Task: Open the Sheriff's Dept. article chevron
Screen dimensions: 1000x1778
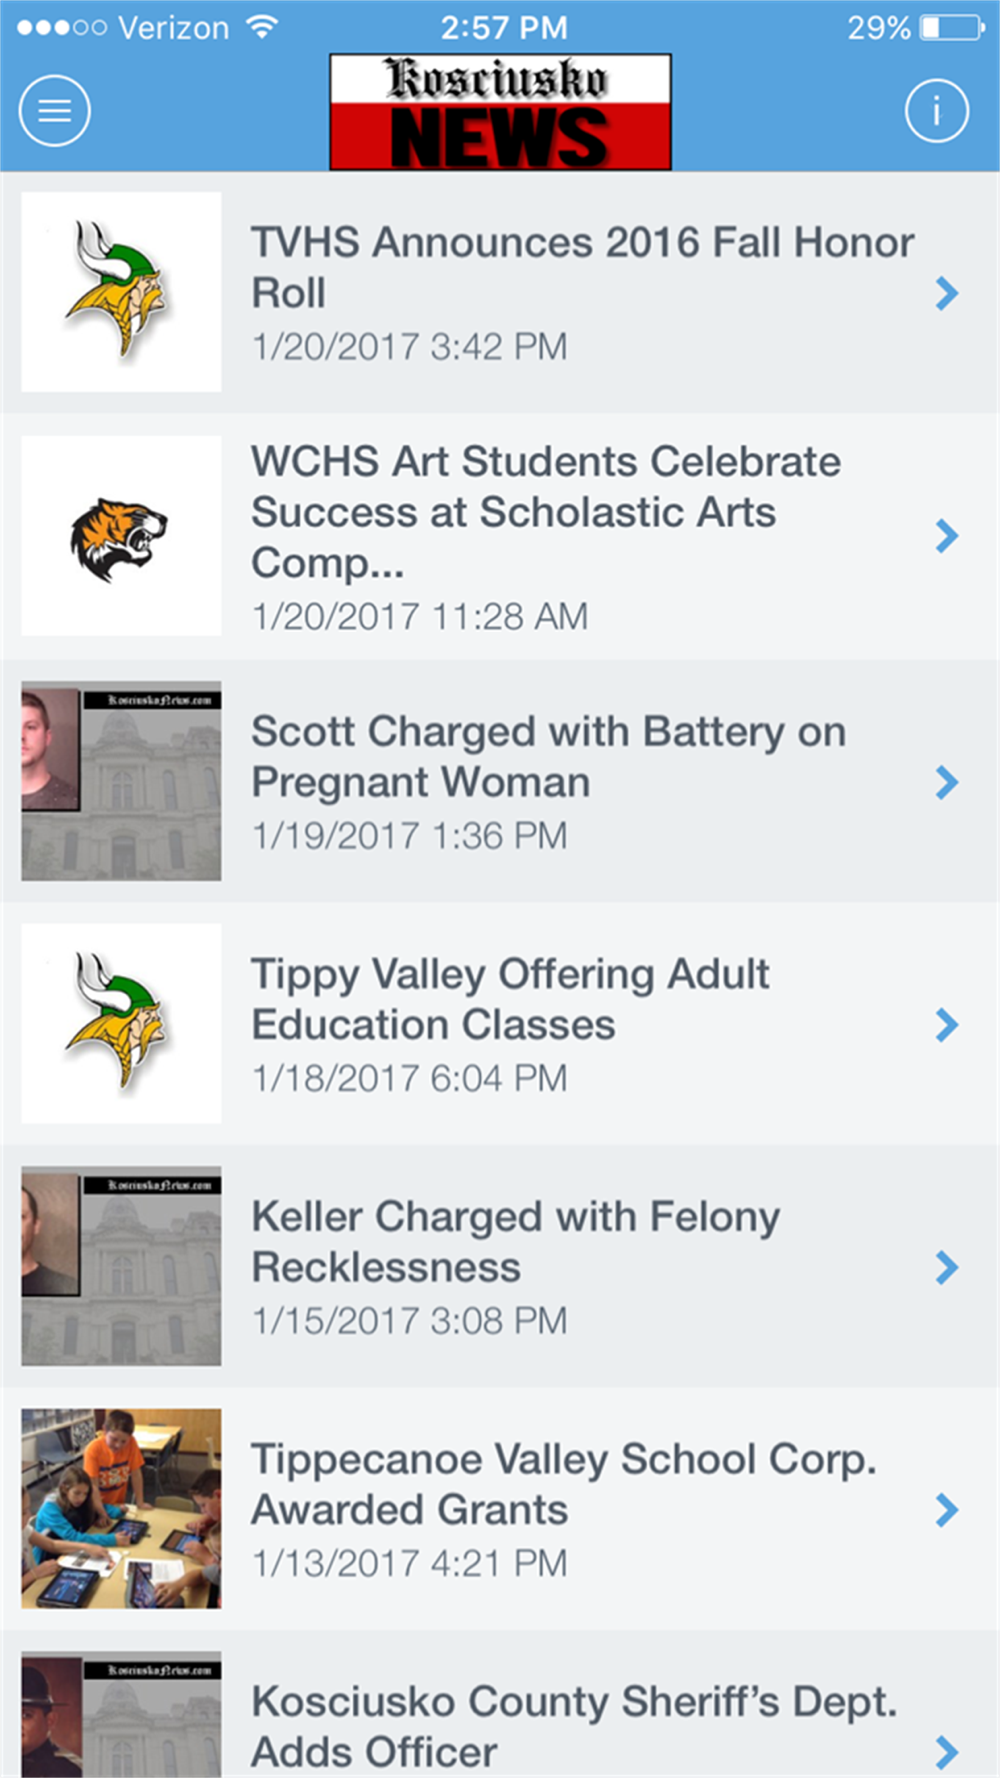Action: pyautogui.click(x=946, y=1751)
